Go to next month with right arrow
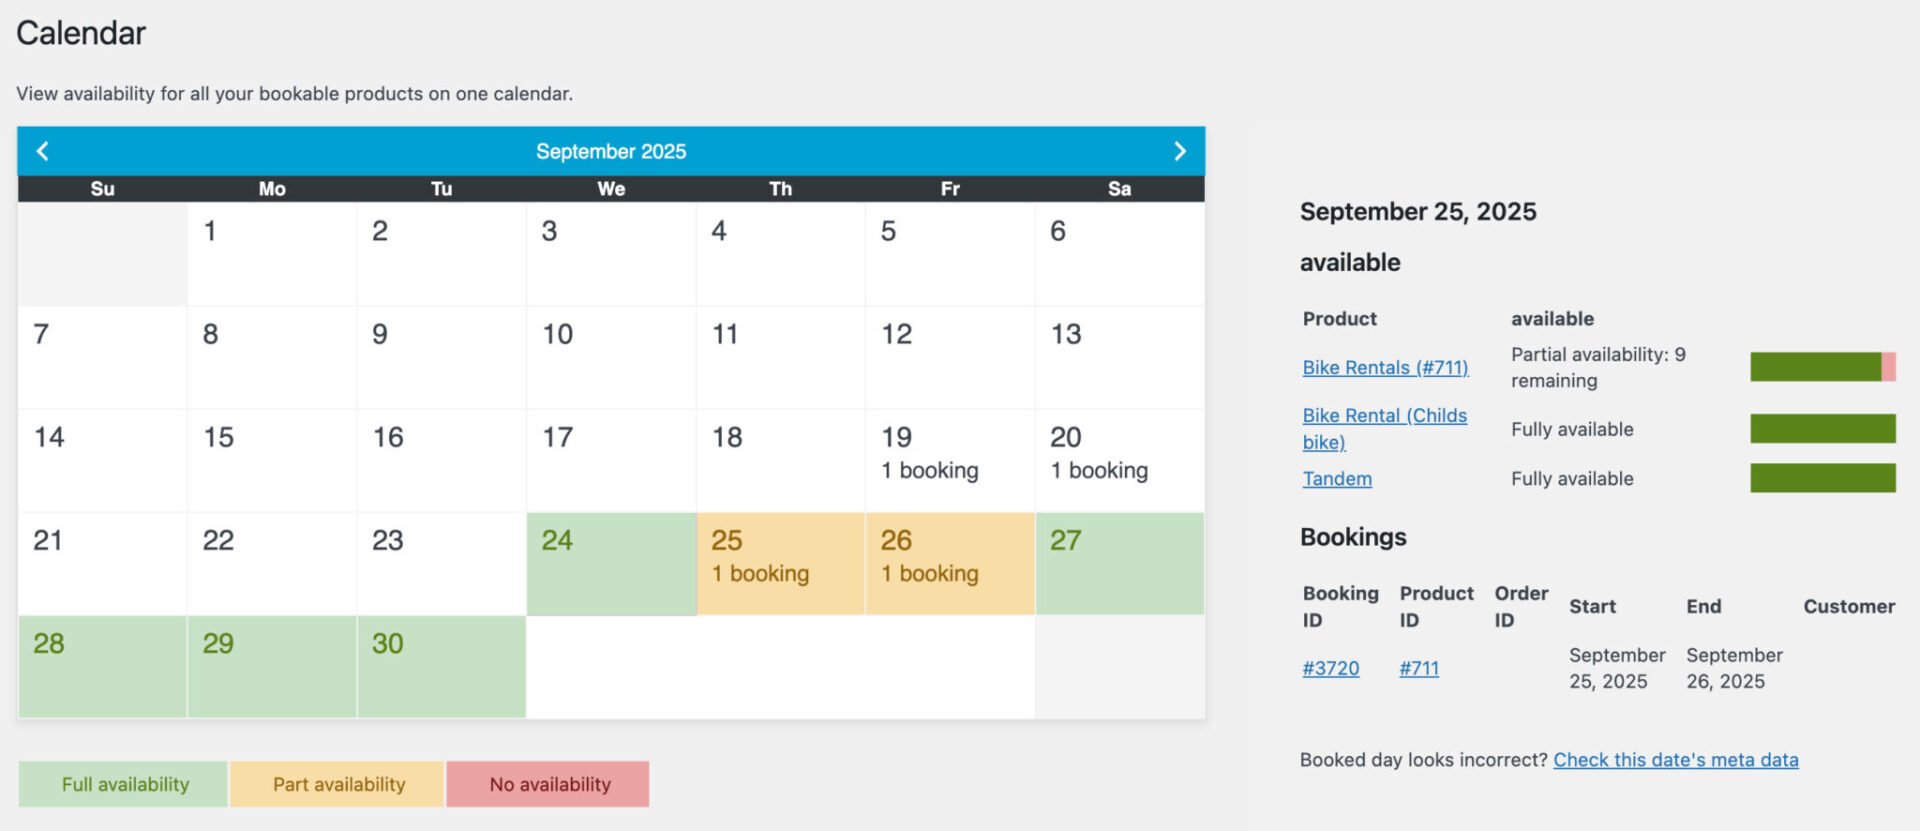 pyautogui.click(x=1180, y=151)
